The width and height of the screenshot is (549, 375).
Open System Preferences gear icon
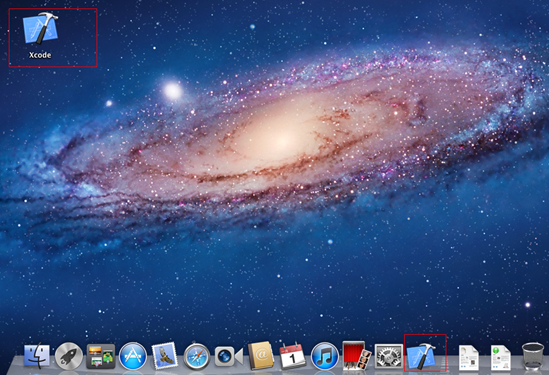pos(389,356)
